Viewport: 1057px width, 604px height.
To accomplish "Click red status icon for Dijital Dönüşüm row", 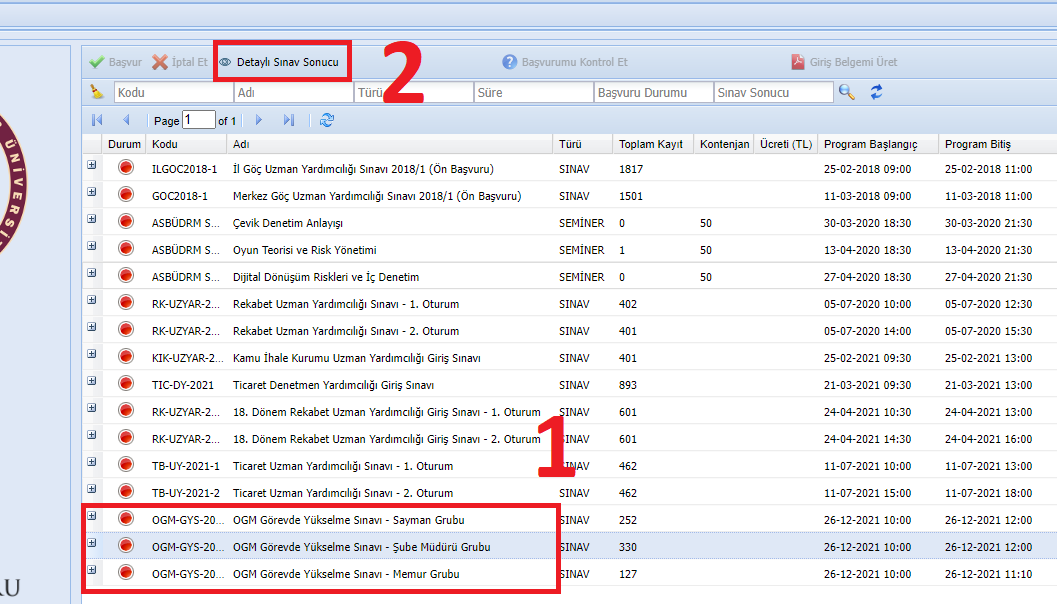I will [x=125, y=275].
